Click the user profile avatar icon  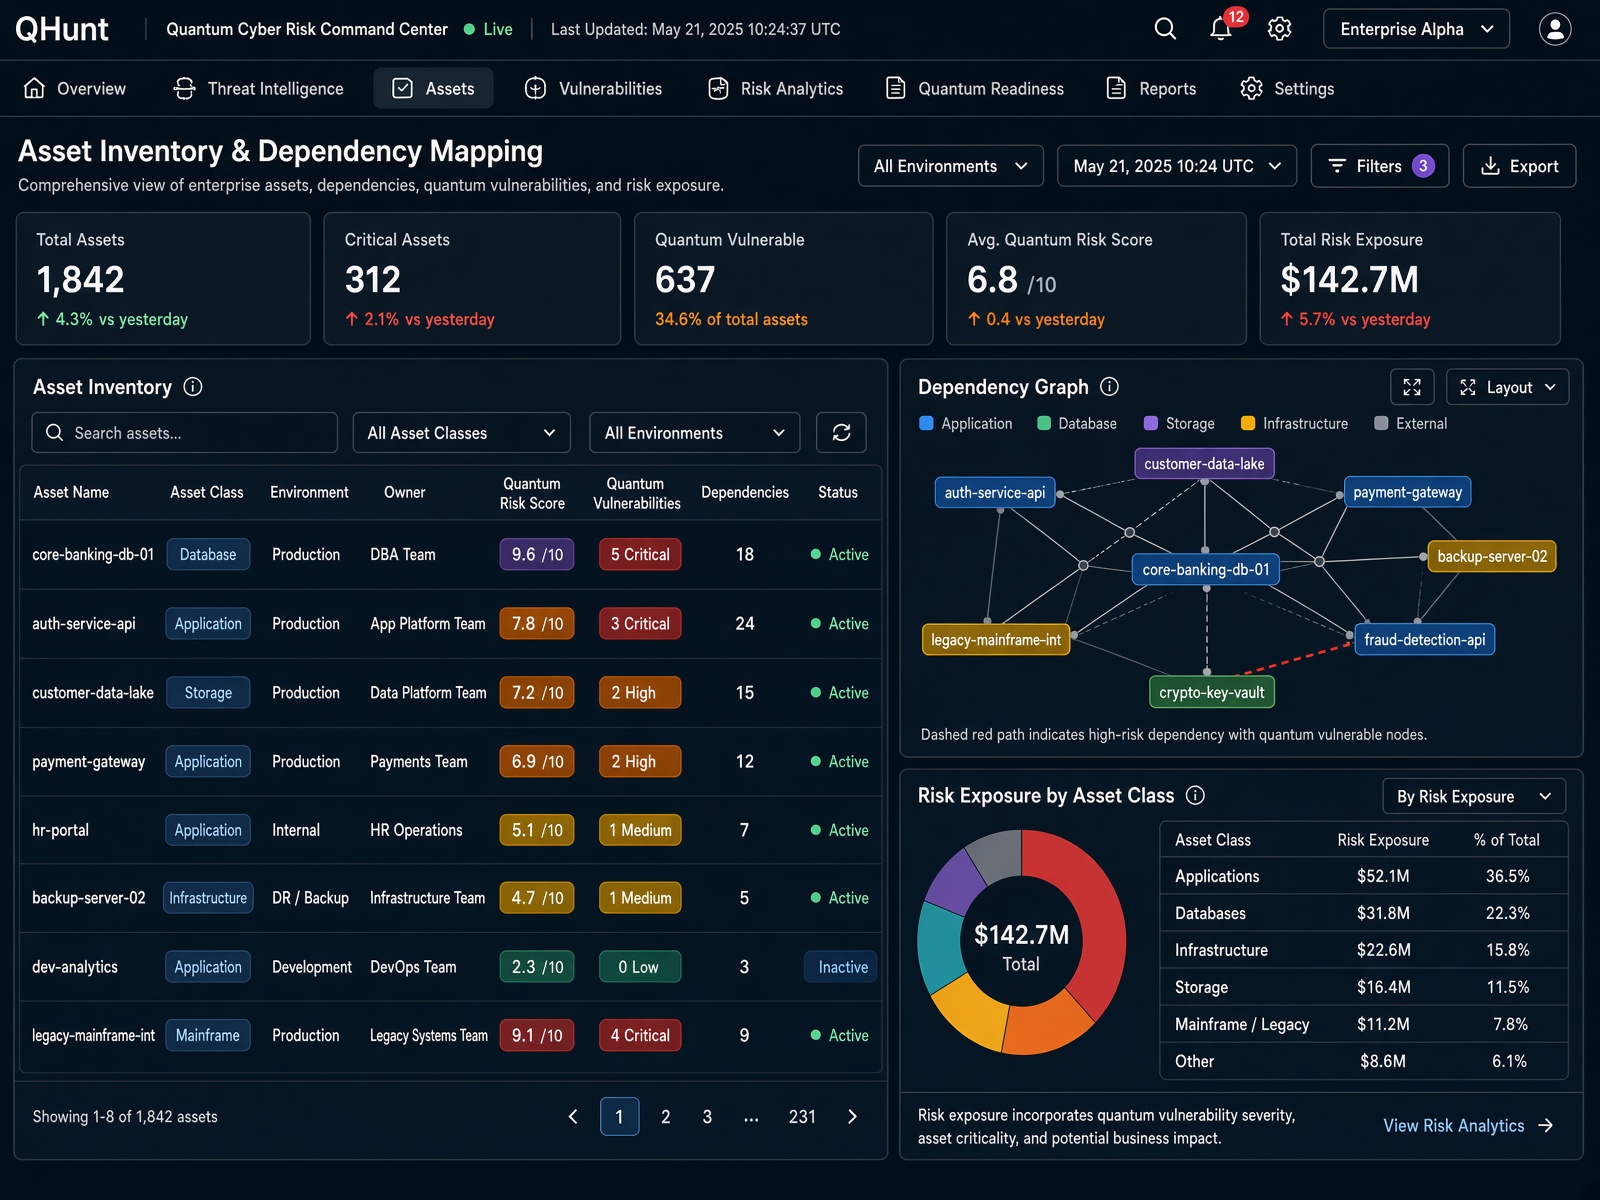(1555, 29)
